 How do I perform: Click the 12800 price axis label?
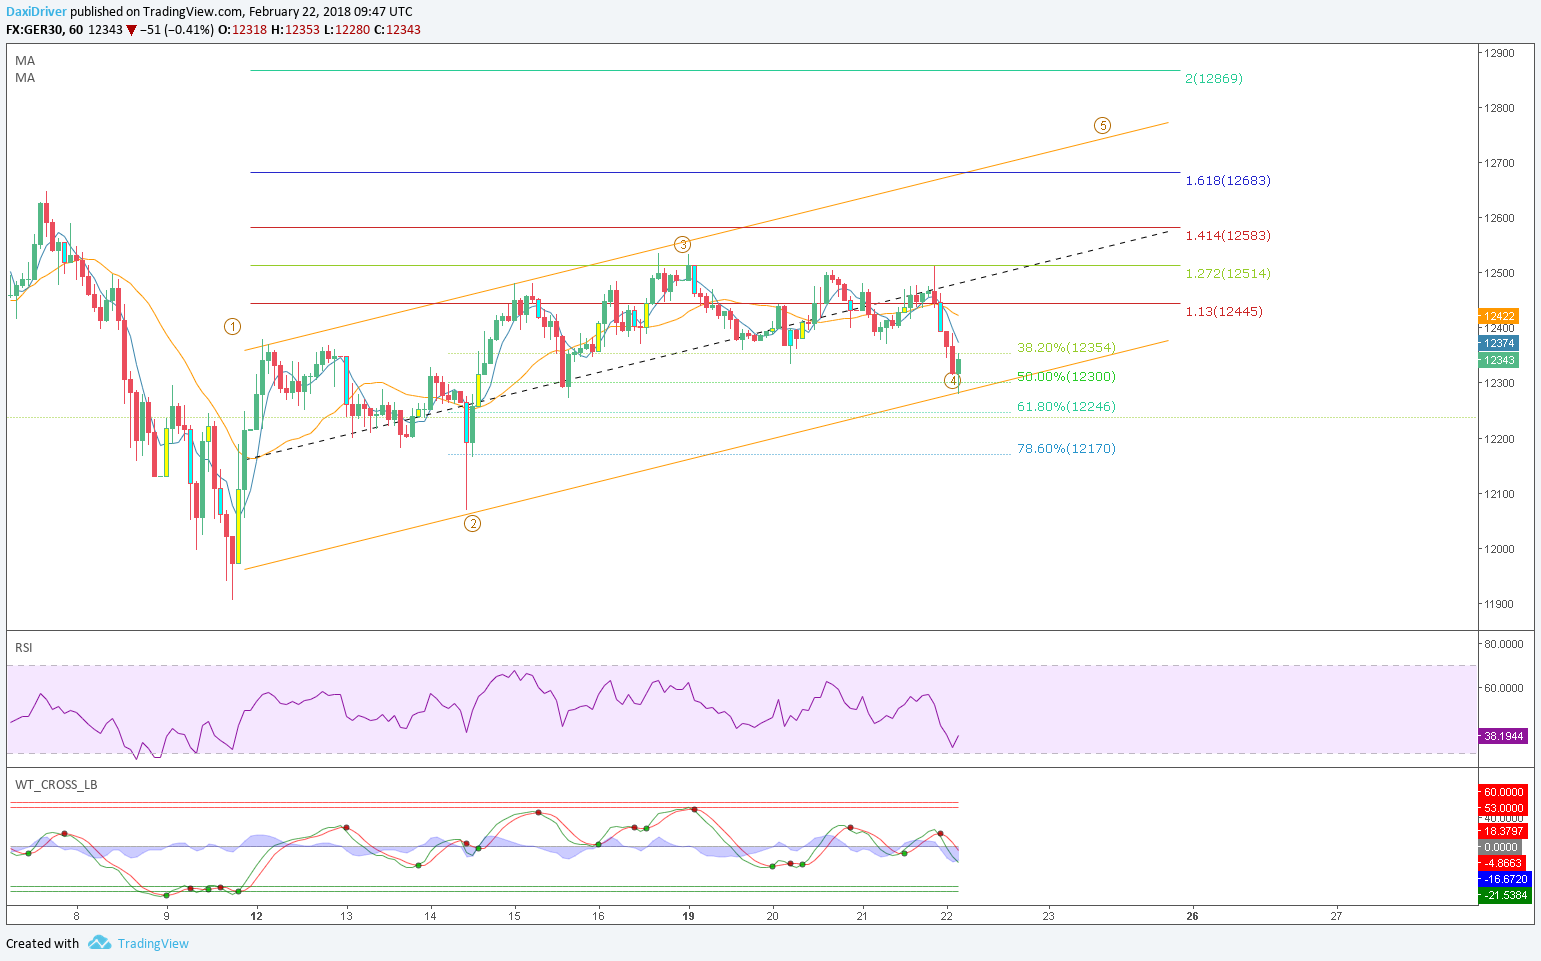(1499, 108)
